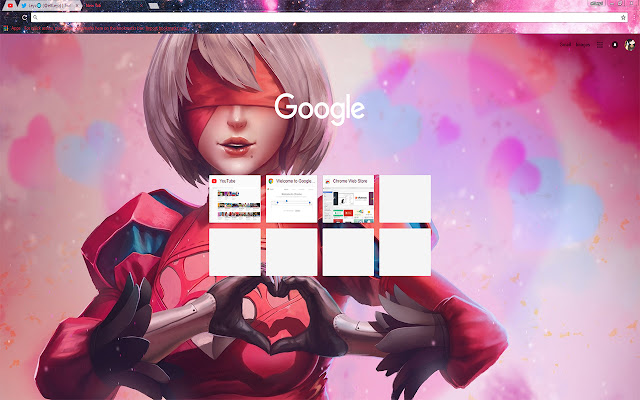Open the Google apps grid launcher
The height and width of the screenshot is (400, 640).
click(x=600, y=45)
